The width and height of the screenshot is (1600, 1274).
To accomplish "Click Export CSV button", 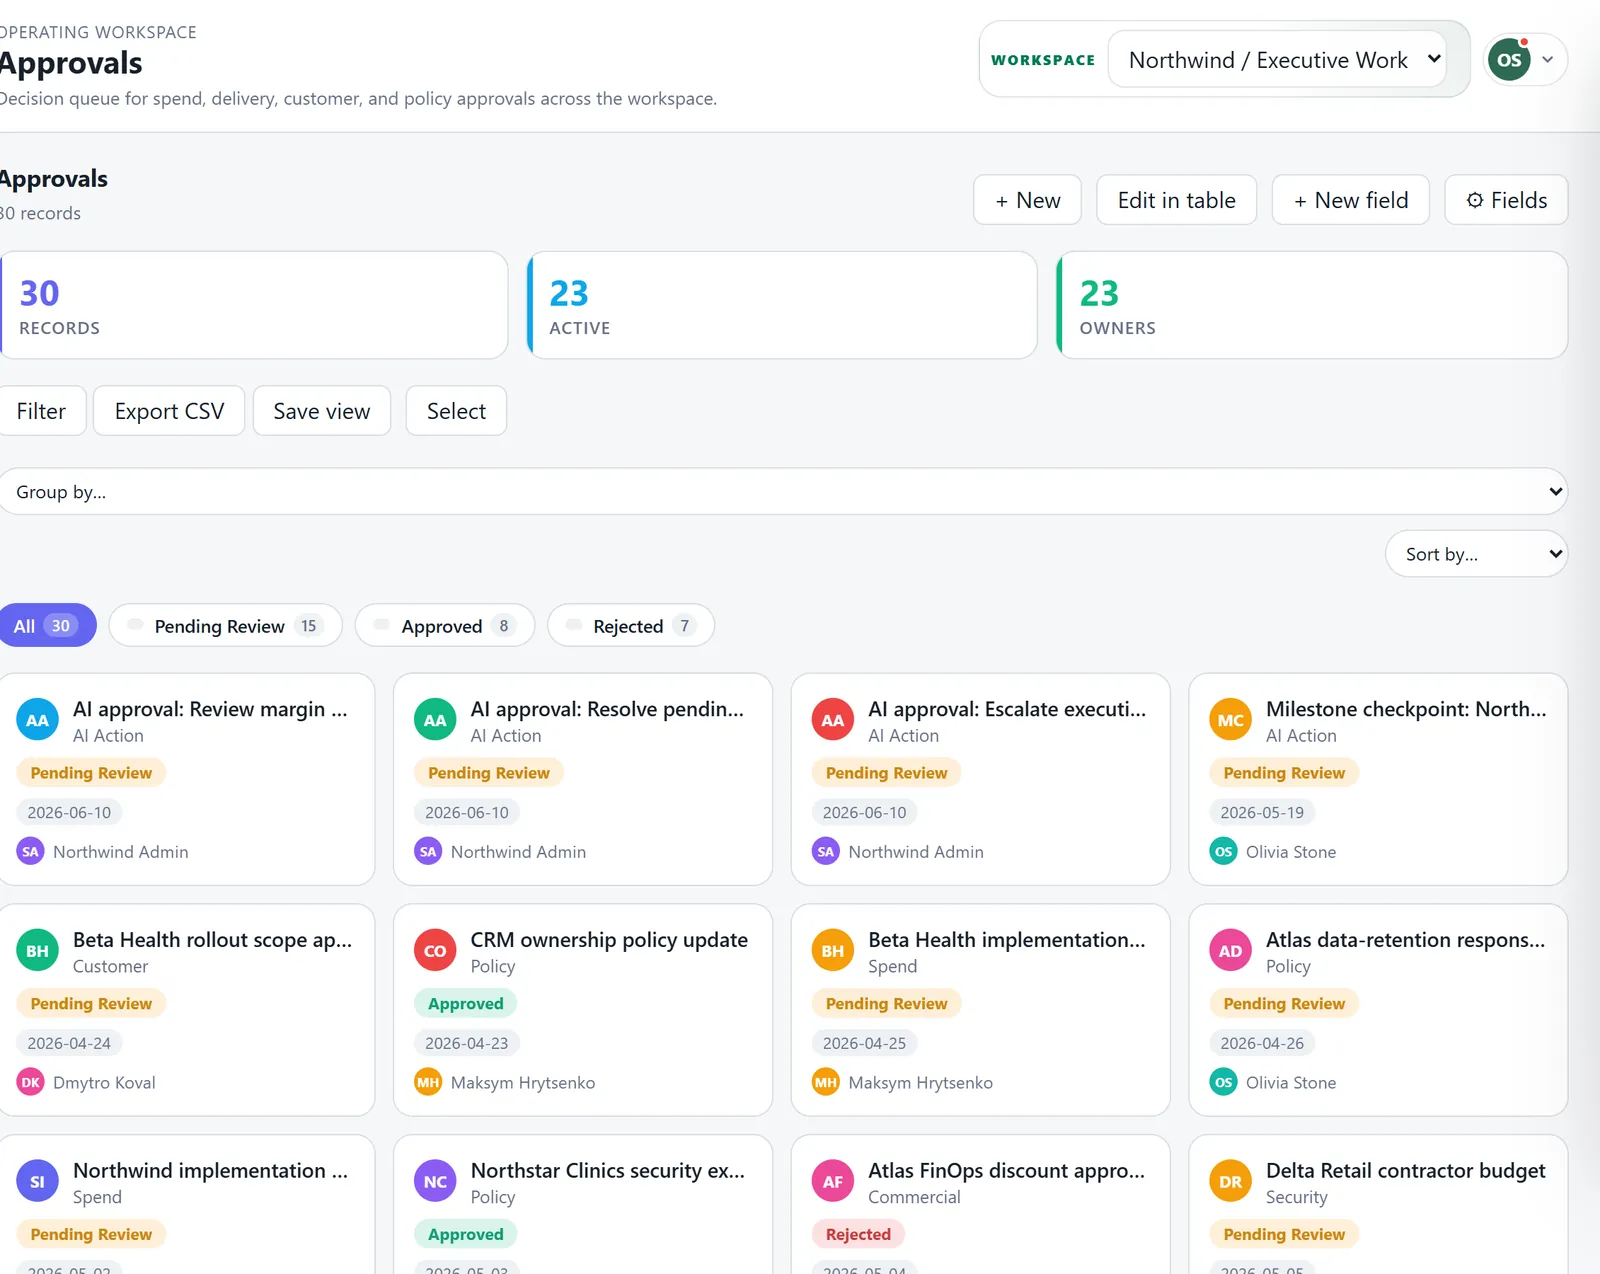I will [x=169, y=411].
